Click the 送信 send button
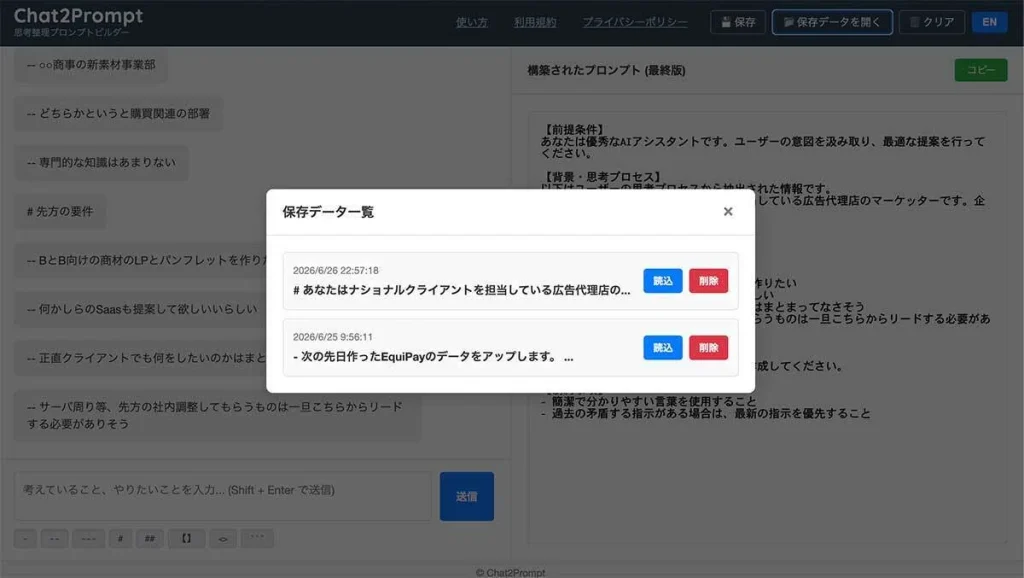This screenshot has width=1024, height=578. pyautogui.click(x=466, y=496)
